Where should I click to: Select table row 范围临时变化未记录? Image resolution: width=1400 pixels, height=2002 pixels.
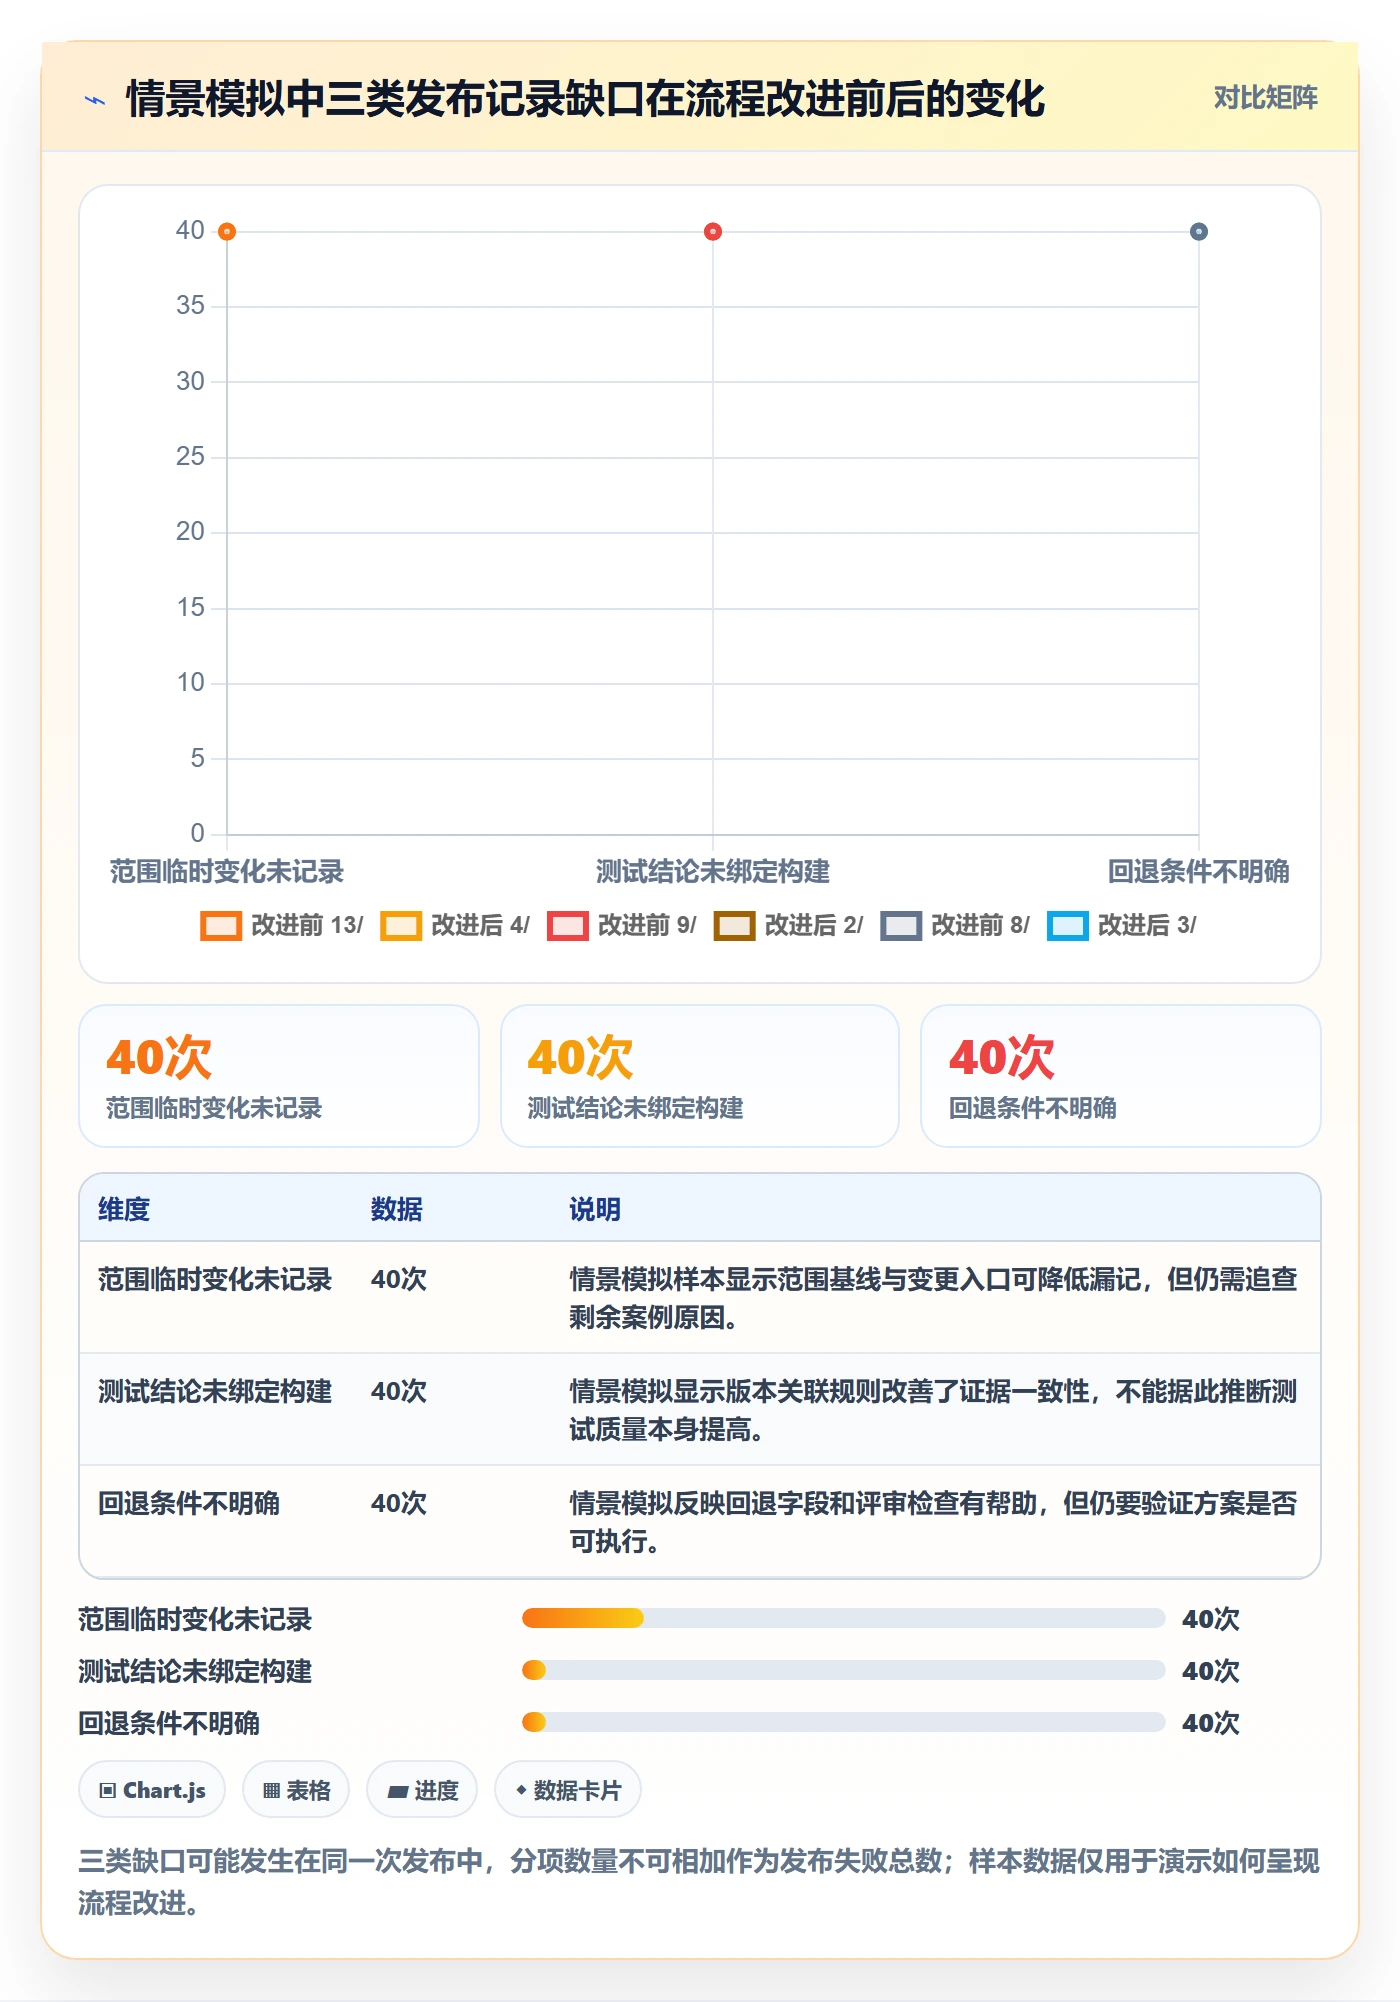(700, 1298)
